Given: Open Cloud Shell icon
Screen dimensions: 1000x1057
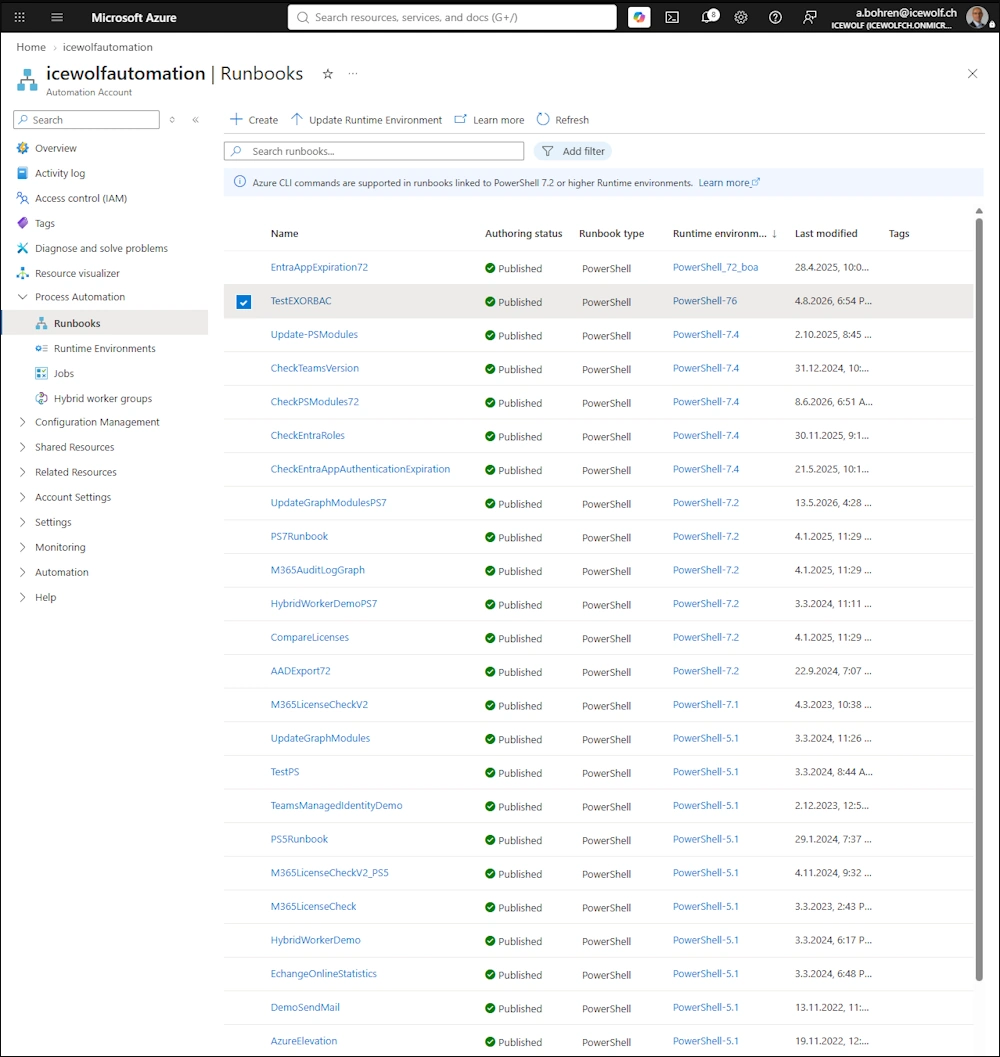Looking at the screenshot, I should tap(672, 18).
